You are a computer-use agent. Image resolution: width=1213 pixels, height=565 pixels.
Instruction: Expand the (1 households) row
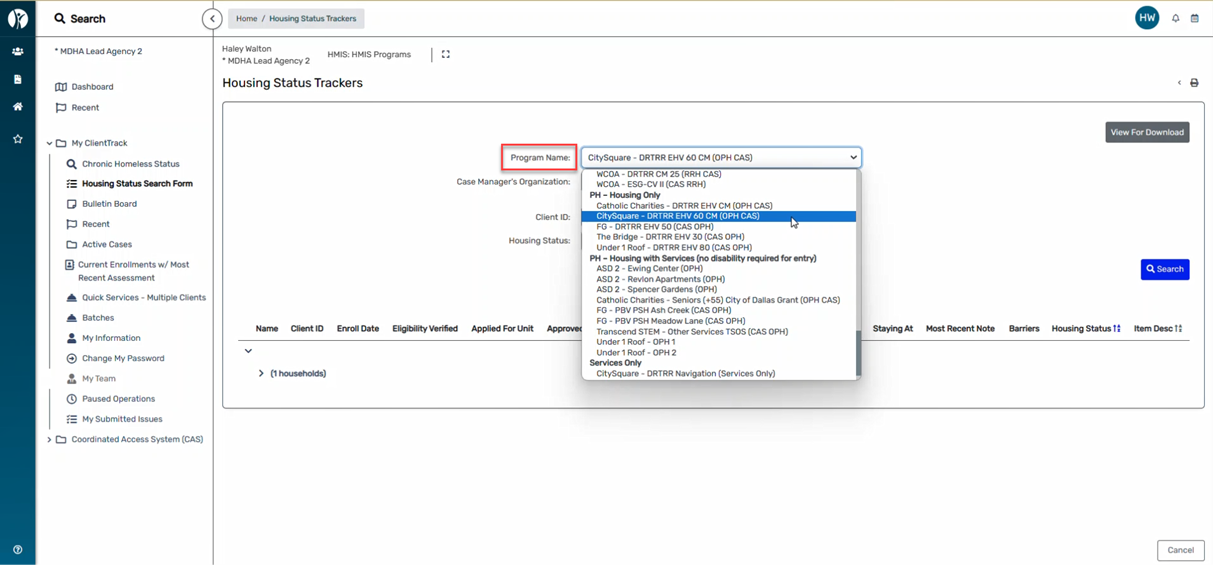click(x=261, y=374)
